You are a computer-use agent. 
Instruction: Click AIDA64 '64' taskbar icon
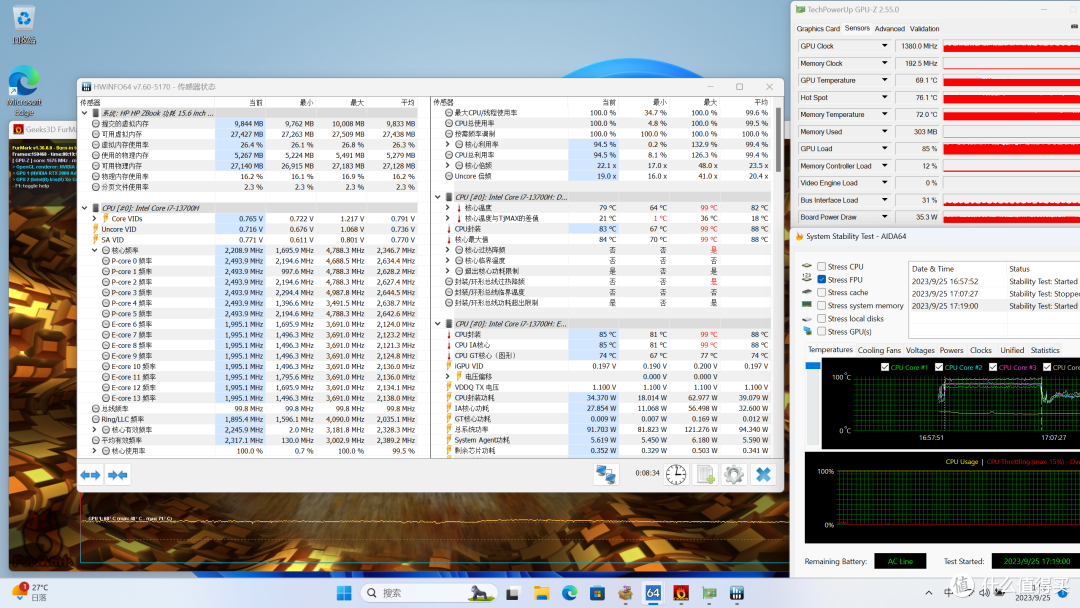tap(653, 593)
